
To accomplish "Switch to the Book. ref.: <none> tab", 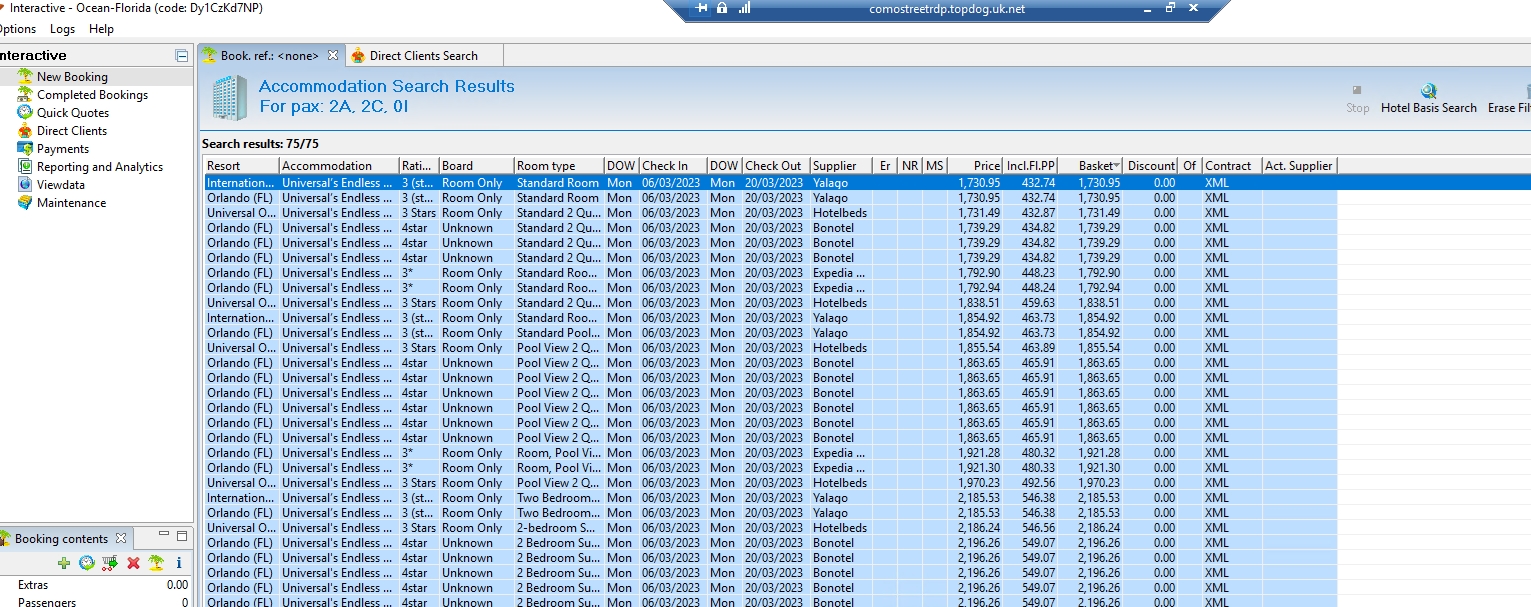I will [271, 56].
